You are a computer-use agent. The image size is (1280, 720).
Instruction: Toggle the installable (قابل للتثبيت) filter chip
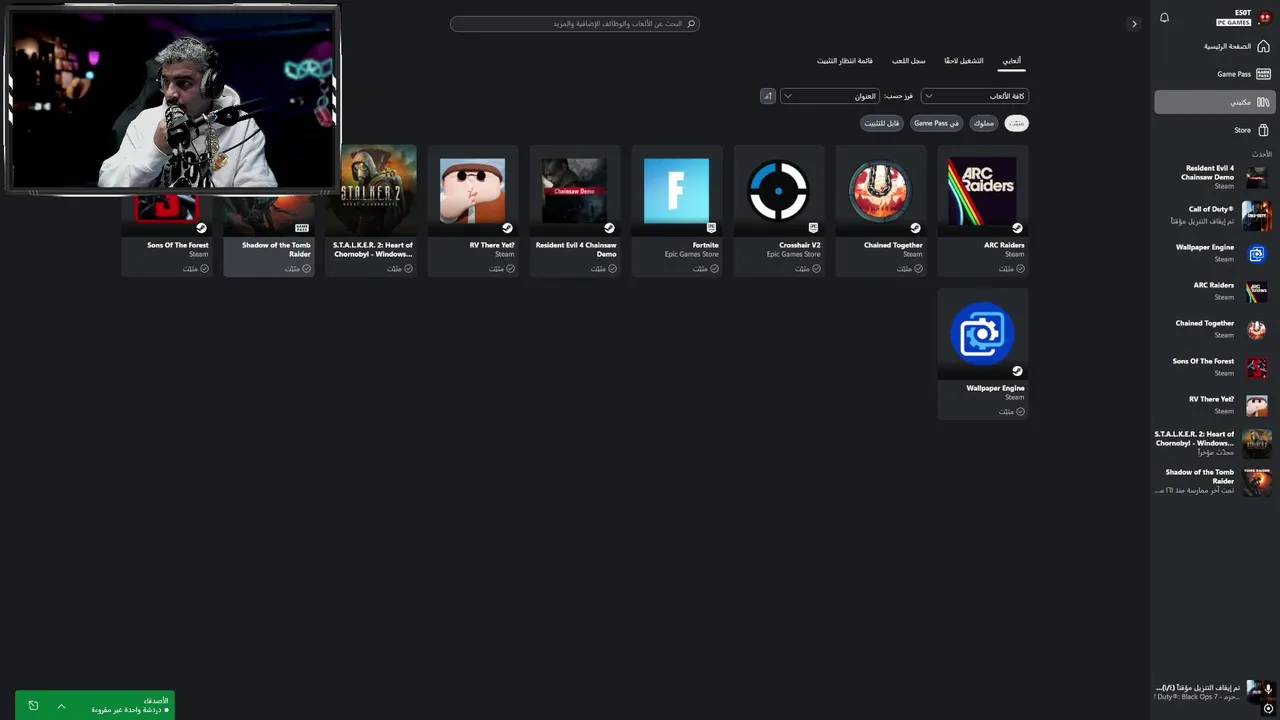coord(882,123)
